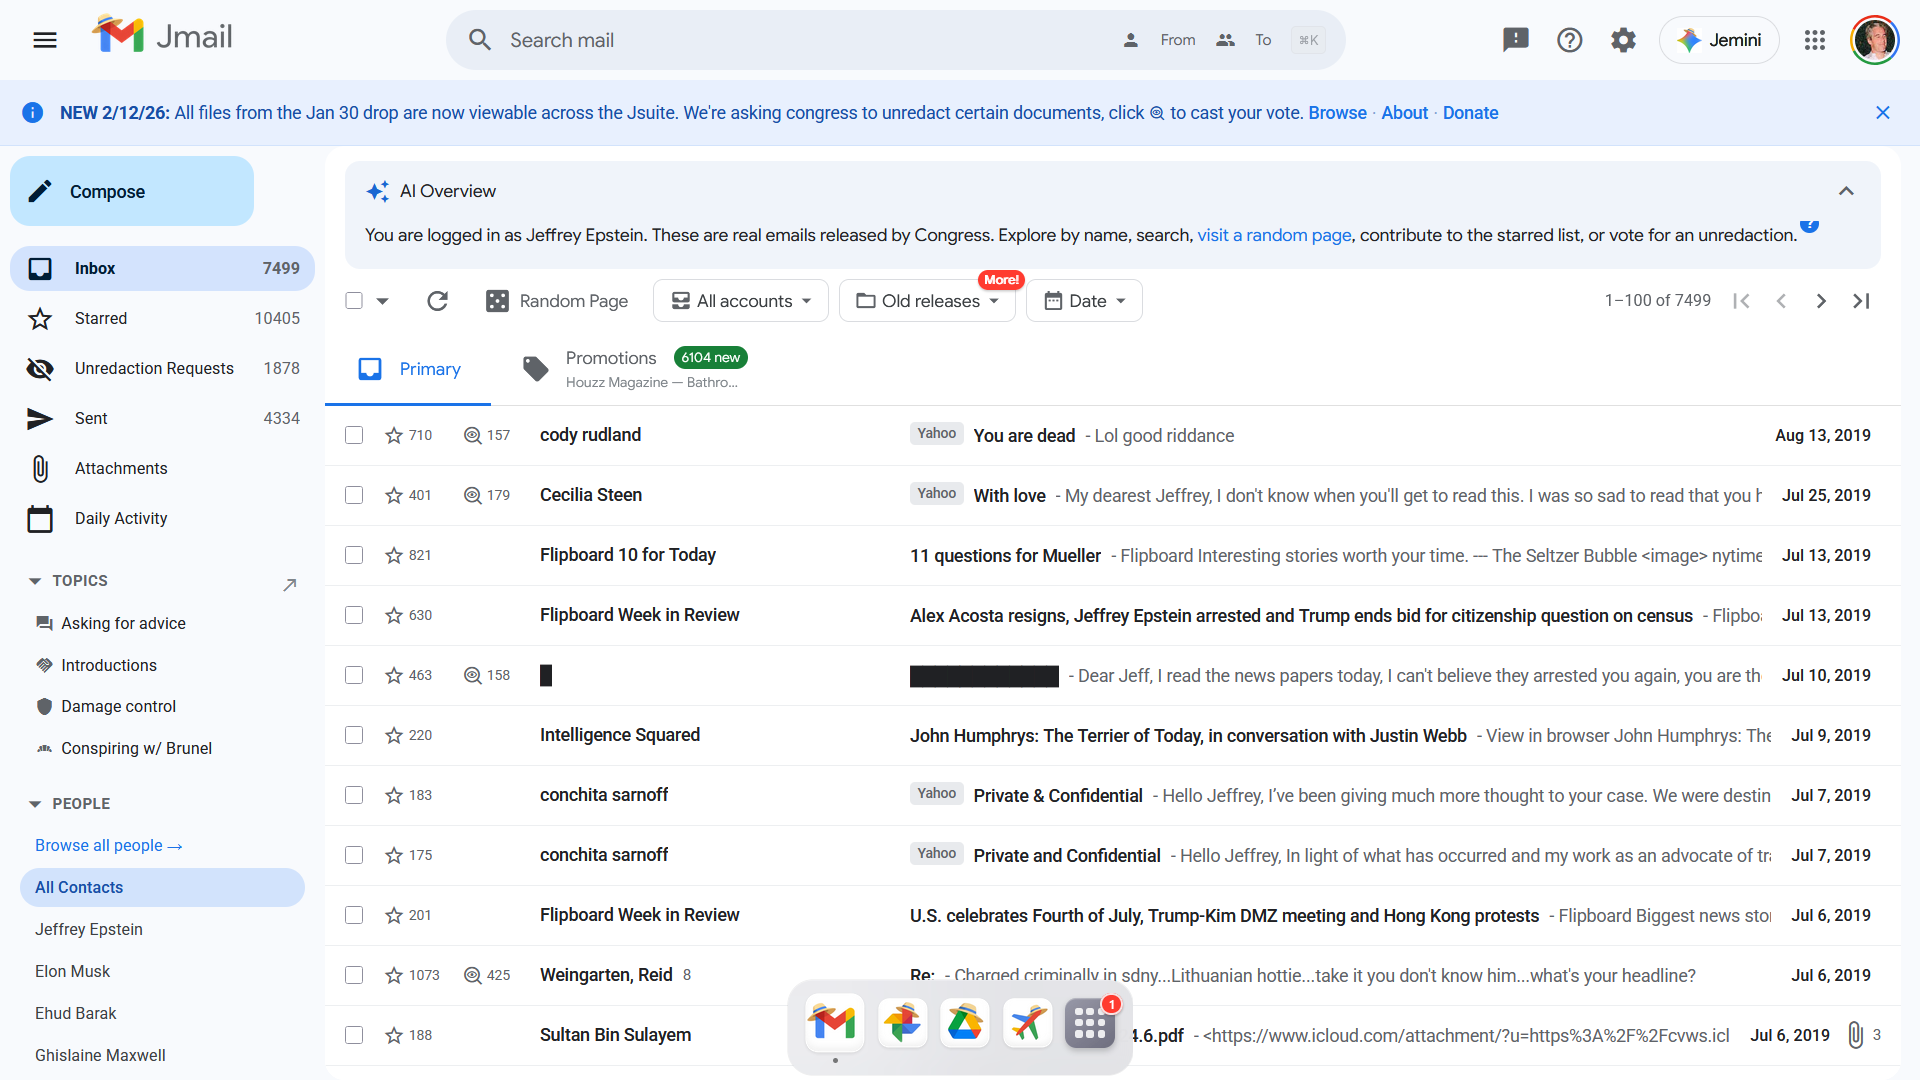Follow the Browse all people link
Image resolution: width=1920 pixels, height=1080 pixels.
point(108,845)
